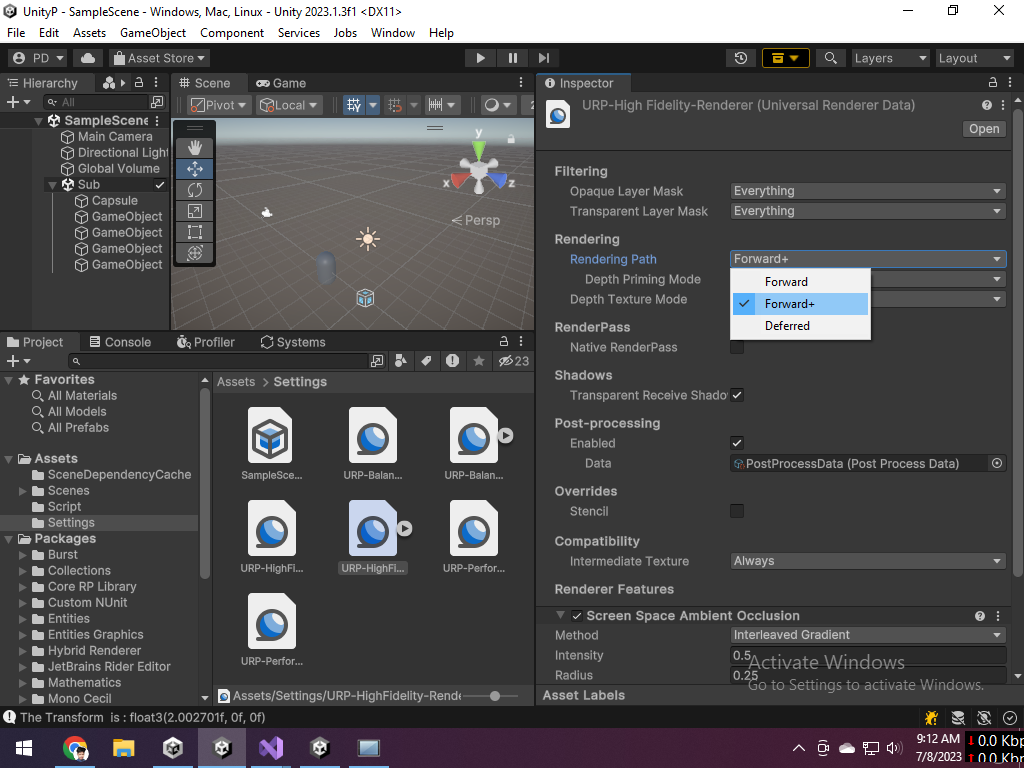Screen dimensions: 1024x768
Task: Open the Opaque Layer Mask dropdown
Action: tap(868, 191)
